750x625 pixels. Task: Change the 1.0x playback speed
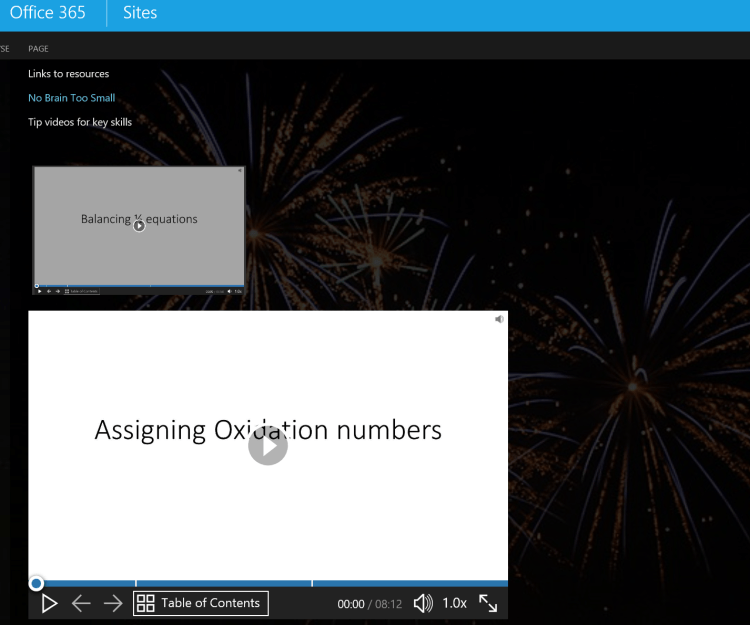pyautogui.click(x=455, y=603)
